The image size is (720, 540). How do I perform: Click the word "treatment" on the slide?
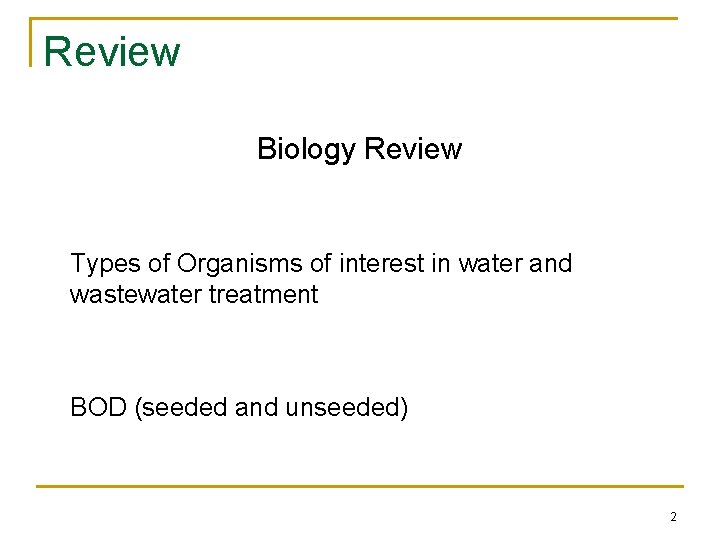click(x=264, y=295)
